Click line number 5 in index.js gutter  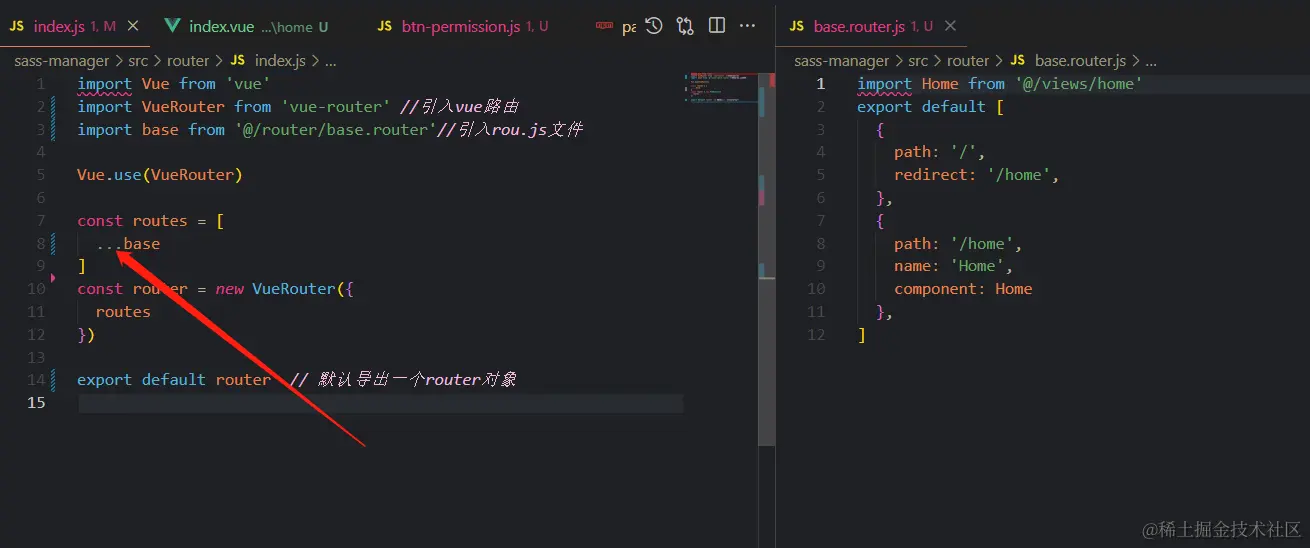(x=41, y=175)
